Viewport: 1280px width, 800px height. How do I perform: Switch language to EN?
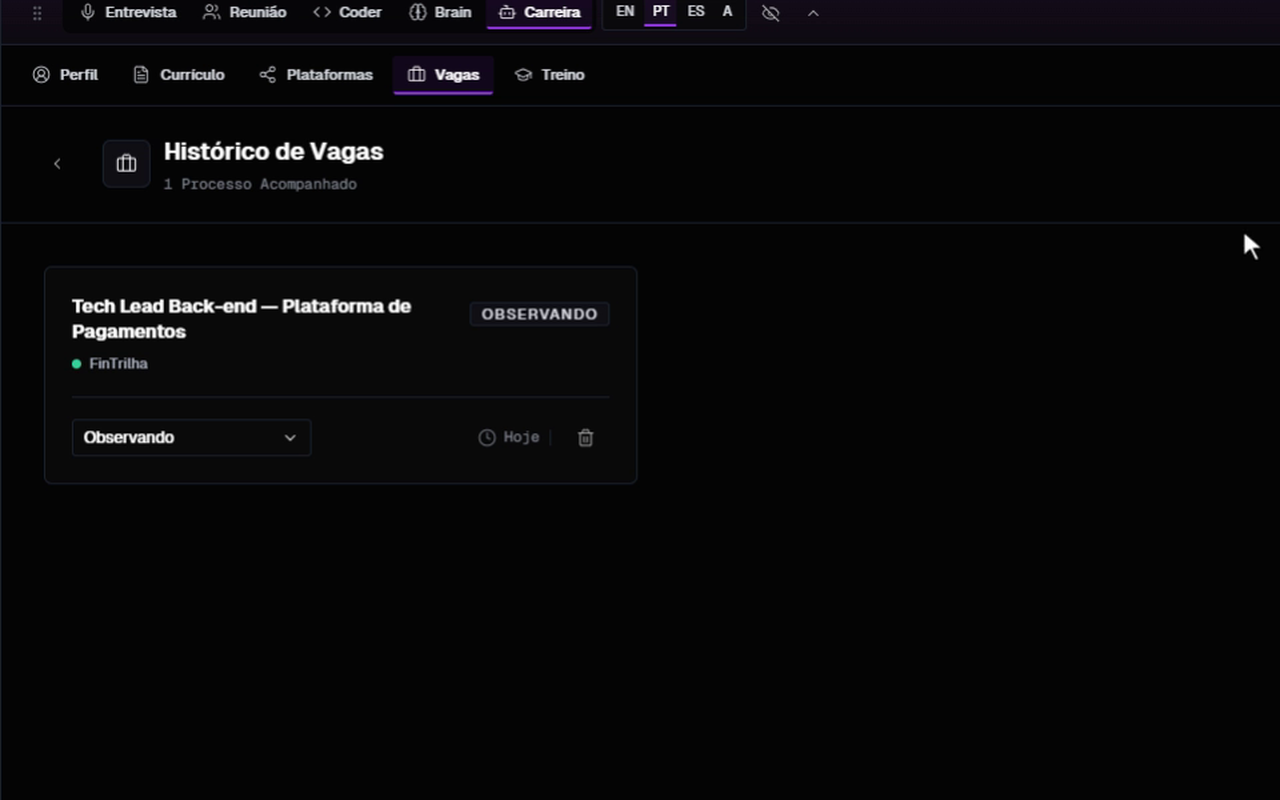625,12
